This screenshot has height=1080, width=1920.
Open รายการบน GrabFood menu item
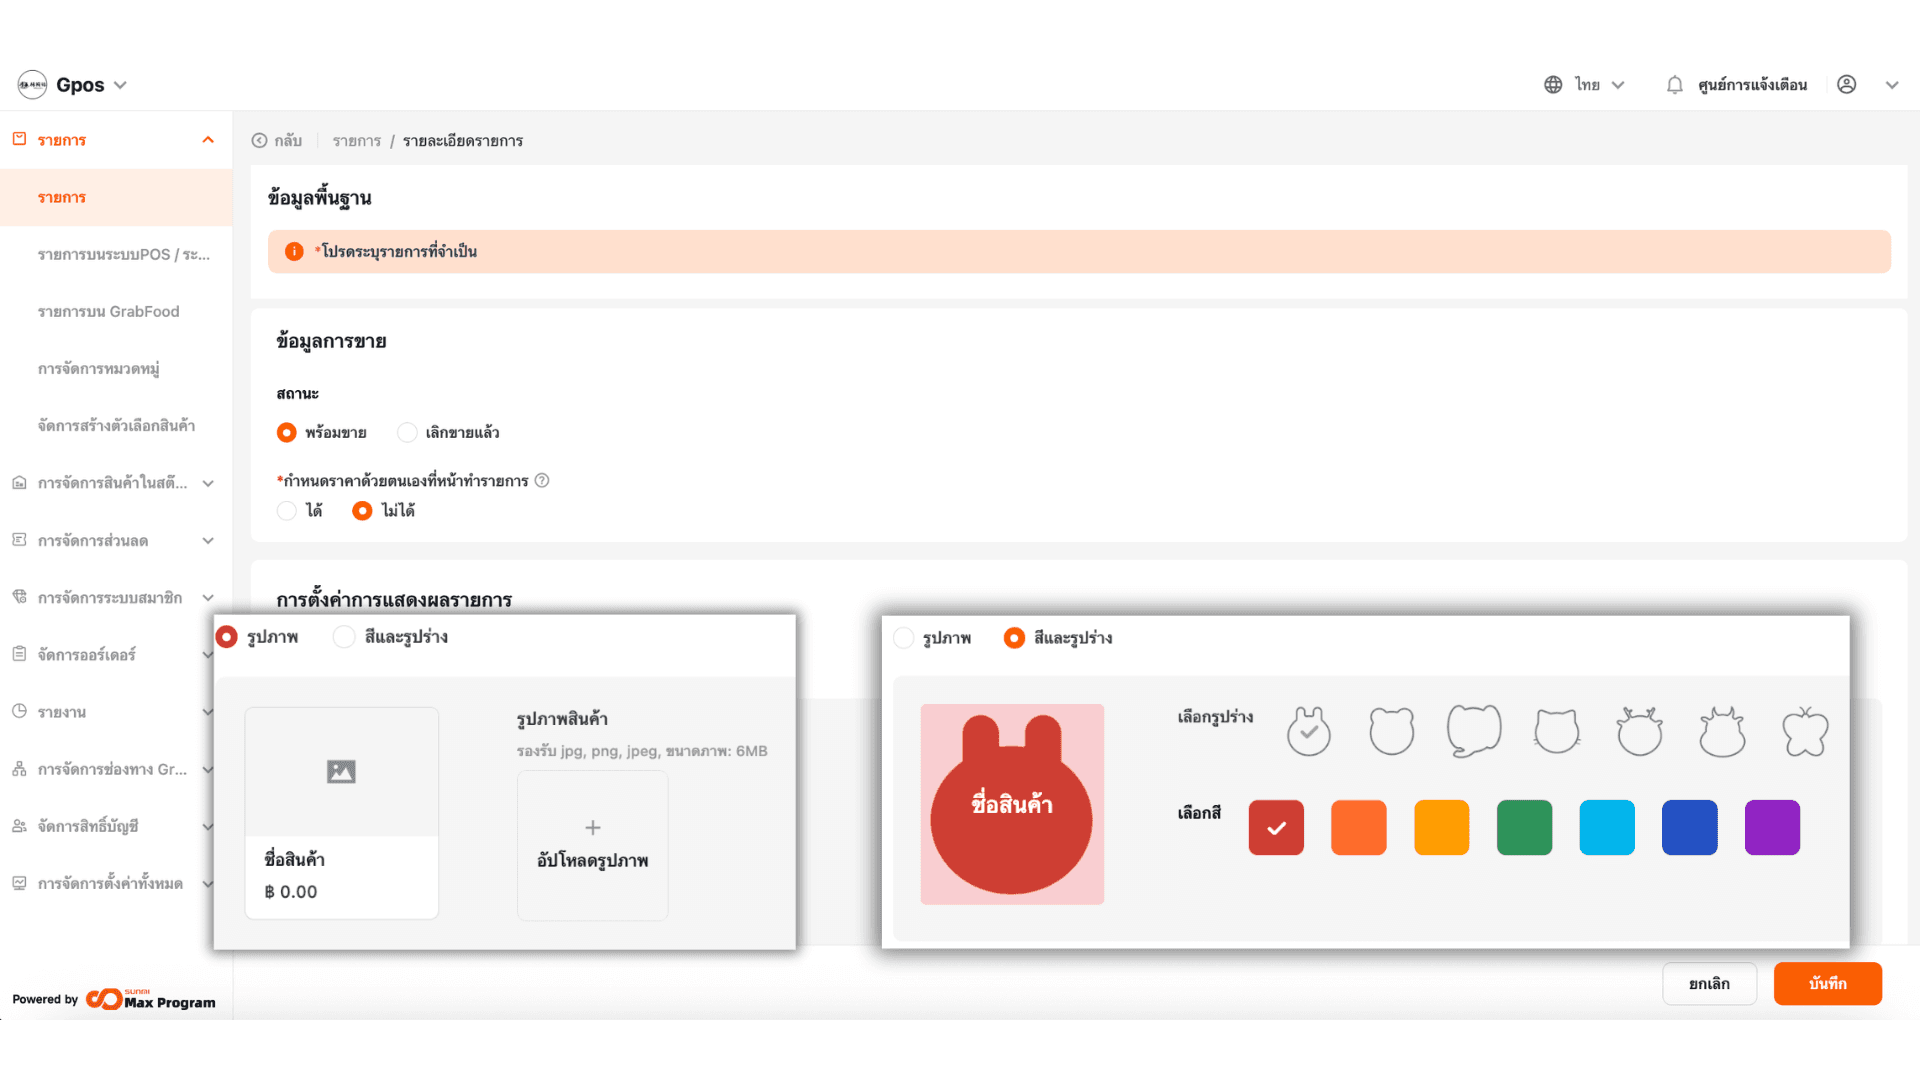pyautogui.click(x=109, y=312)
